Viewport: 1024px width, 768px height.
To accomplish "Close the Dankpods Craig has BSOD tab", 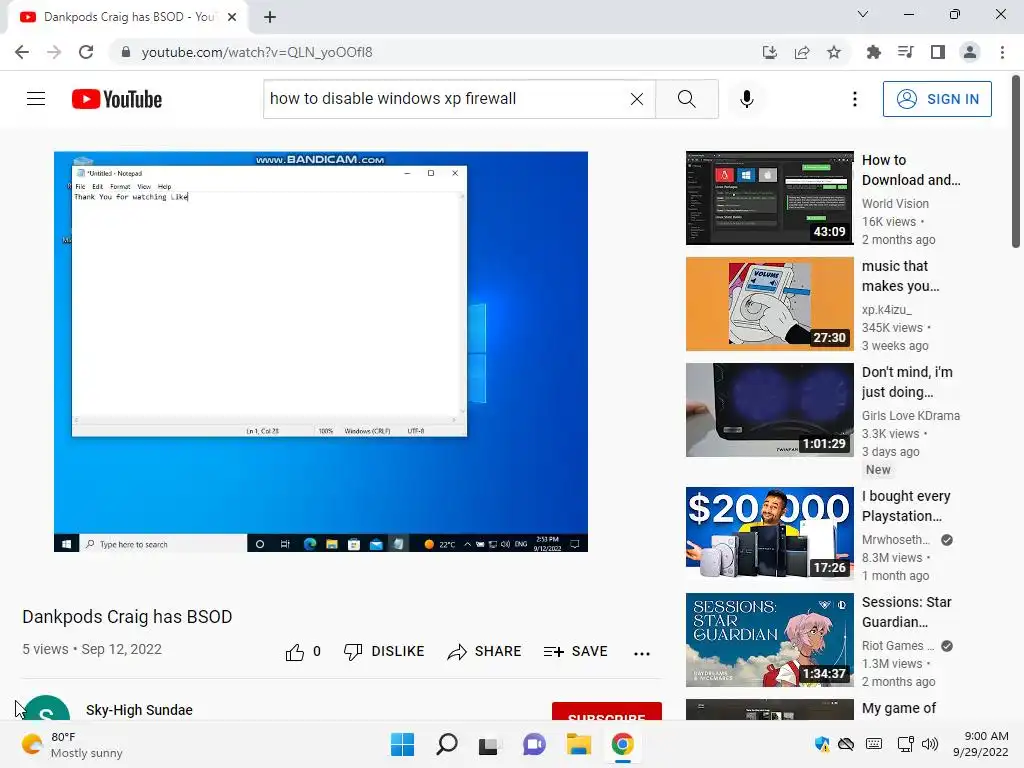I will point(232,17).
